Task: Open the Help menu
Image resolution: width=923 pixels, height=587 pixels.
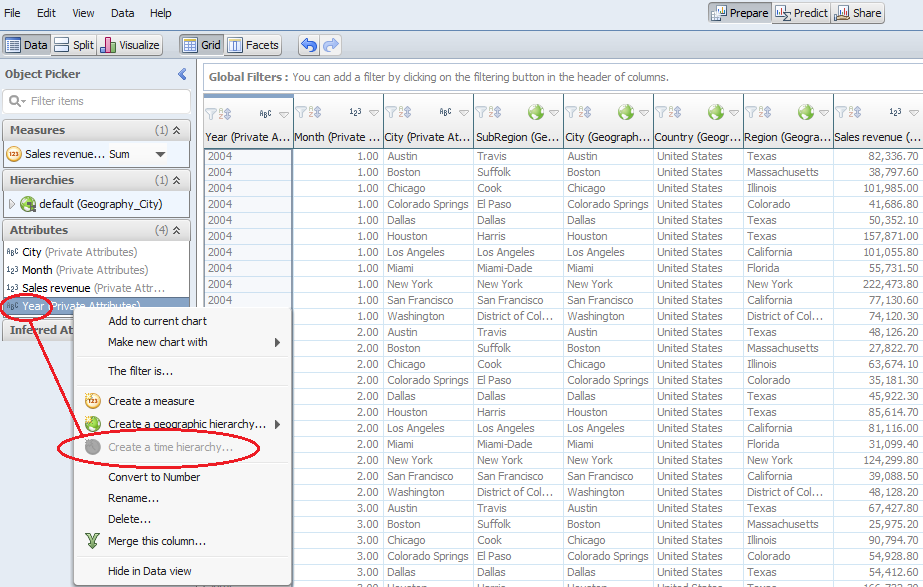Action: tap(160, 13)
